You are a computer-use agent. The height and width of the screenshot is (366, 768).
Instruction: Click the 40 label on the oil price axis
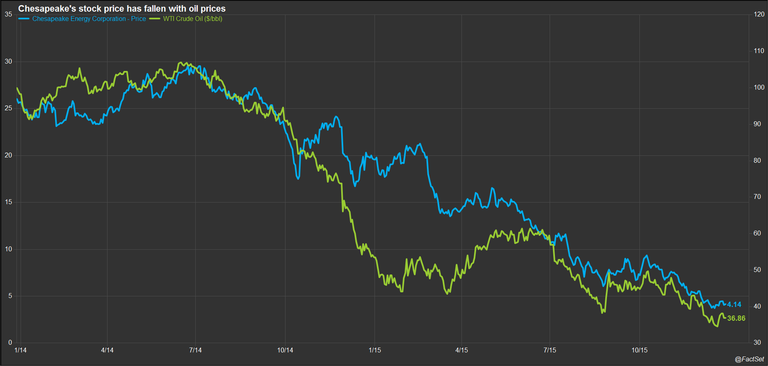coord(758,306)
